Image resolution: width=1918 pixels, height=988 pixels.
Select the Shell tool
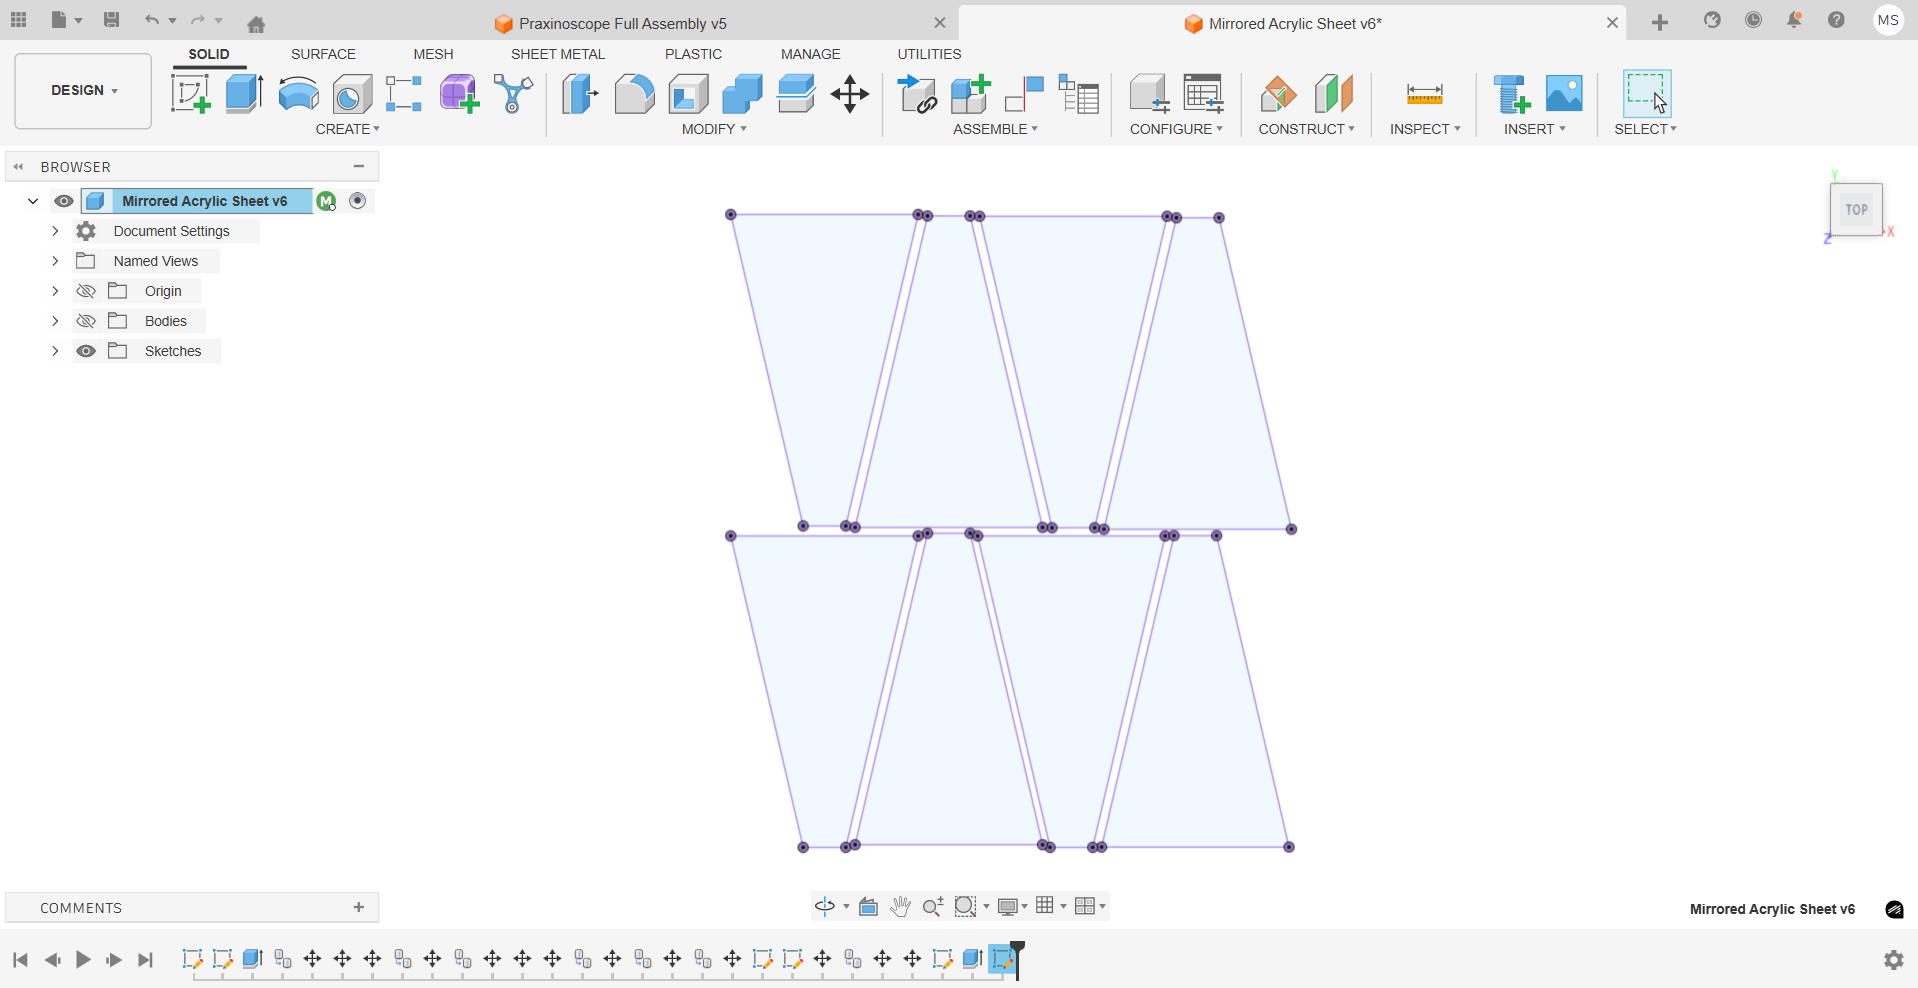(x=688, y=94)
